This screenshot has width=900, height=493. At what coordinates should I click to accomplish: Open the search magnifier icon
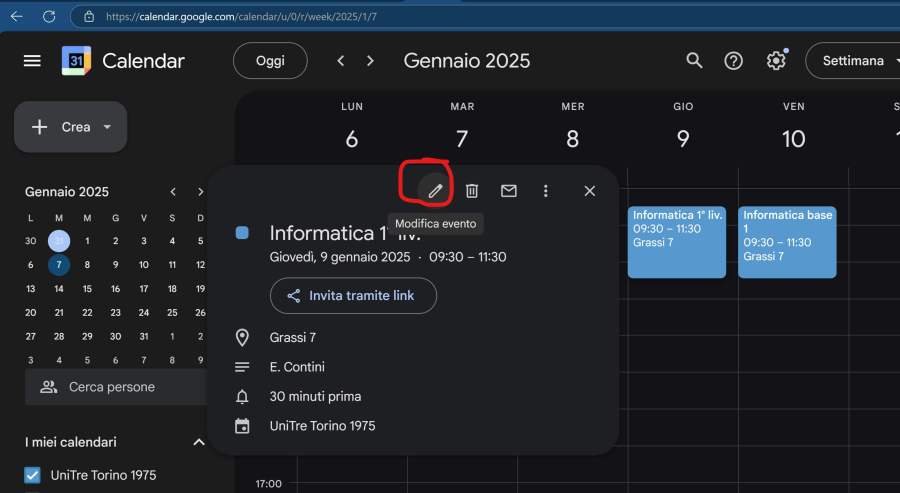point(694,61)
